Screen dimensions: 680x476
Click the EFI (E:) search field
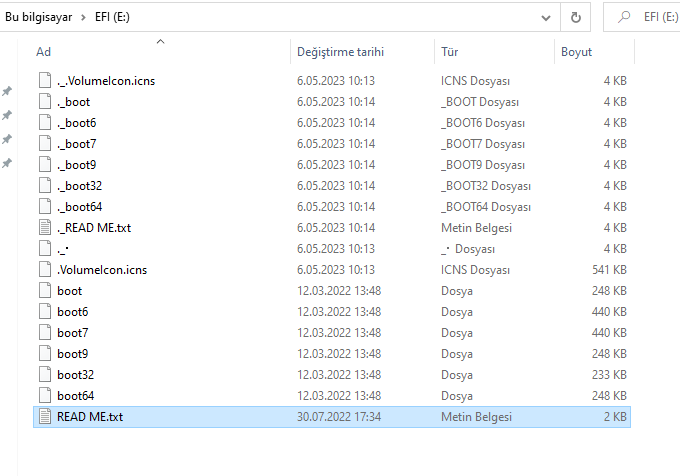(642, 17)
